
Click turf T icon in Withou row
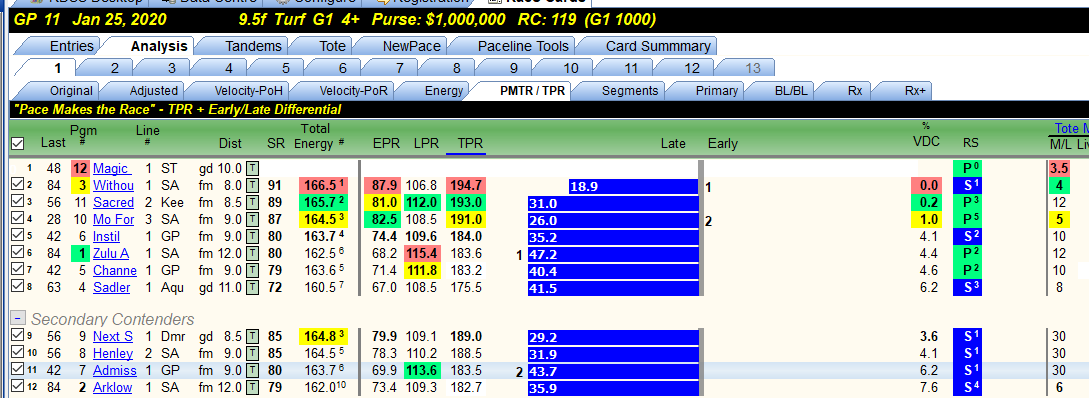pyautogui.click(x=253, y=185)
